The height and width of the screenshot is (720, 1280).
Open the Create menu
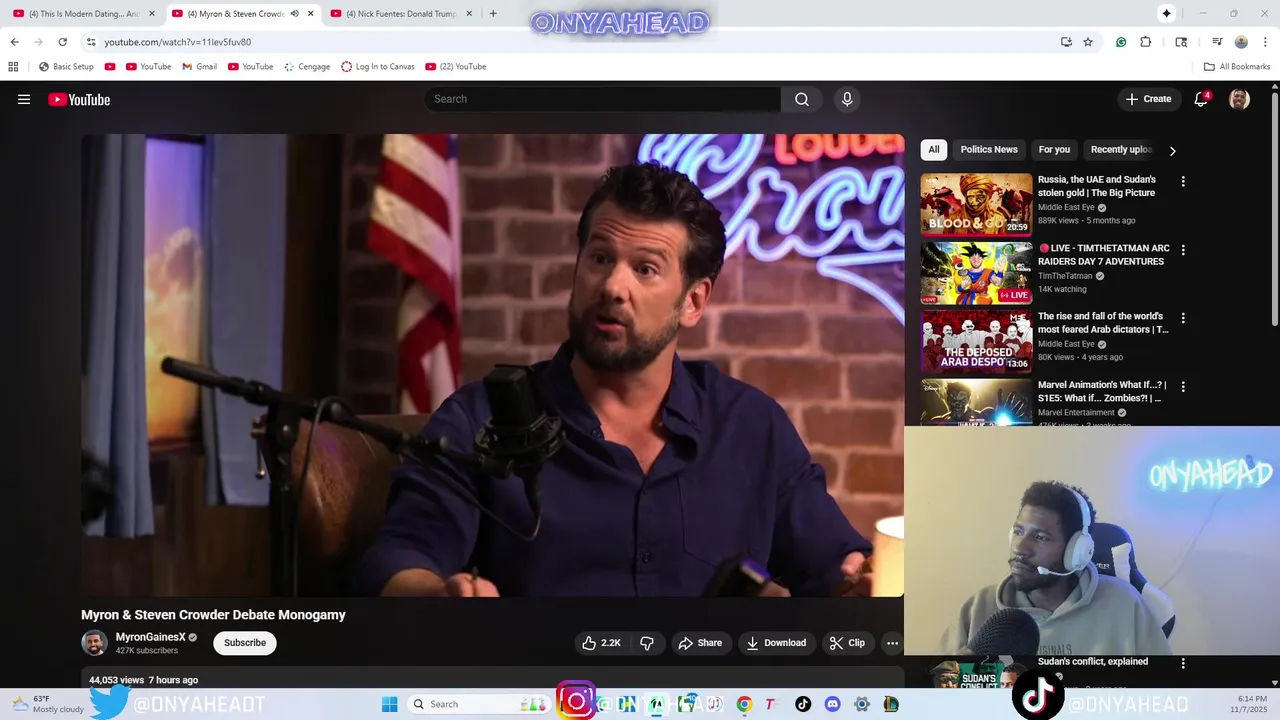pyautogui.click(x=1148, y=99)
